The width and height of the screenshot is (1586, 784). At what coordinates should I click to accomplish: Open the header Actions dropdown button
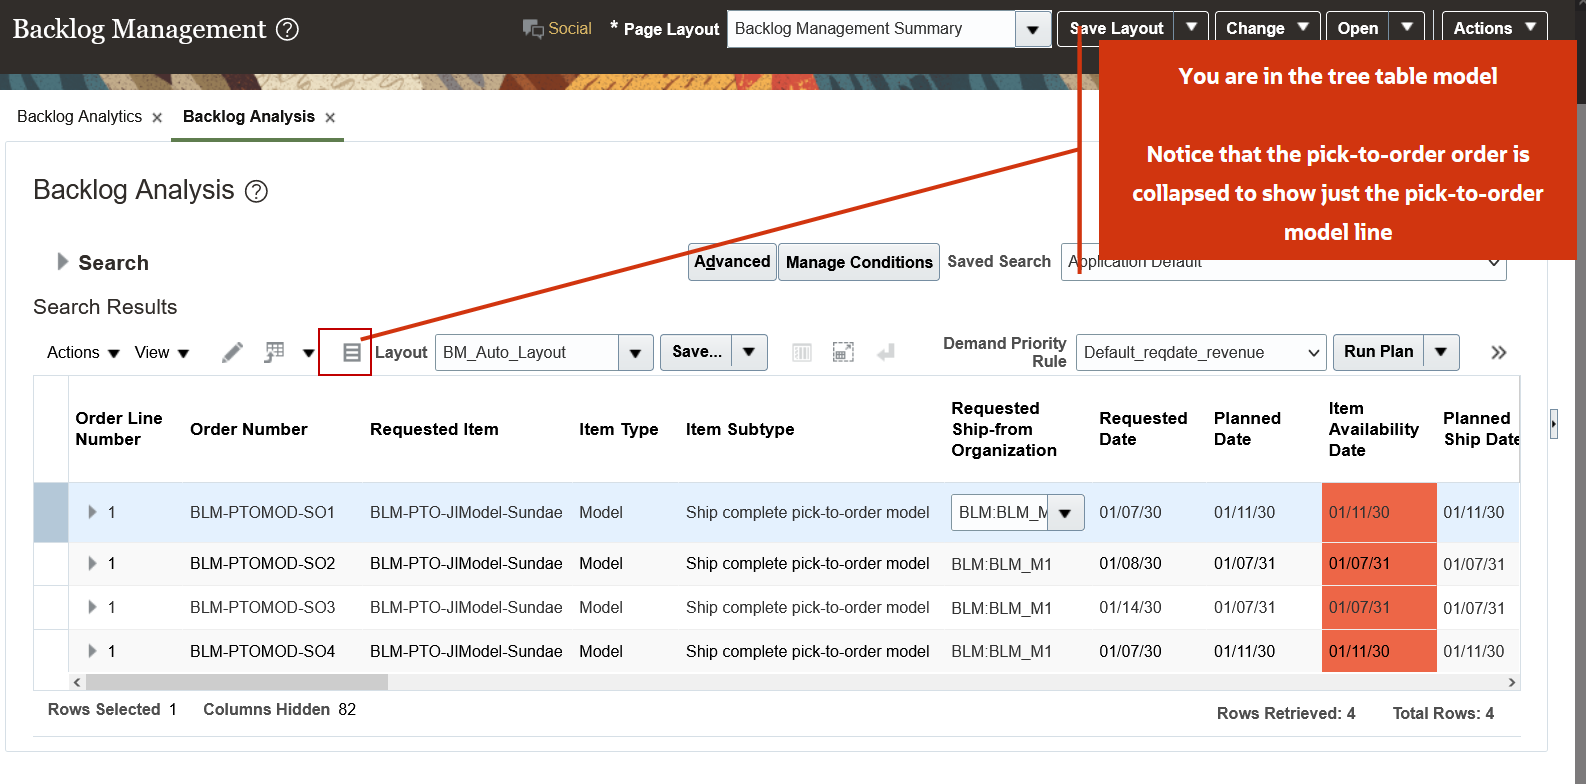click(1494, 28)
